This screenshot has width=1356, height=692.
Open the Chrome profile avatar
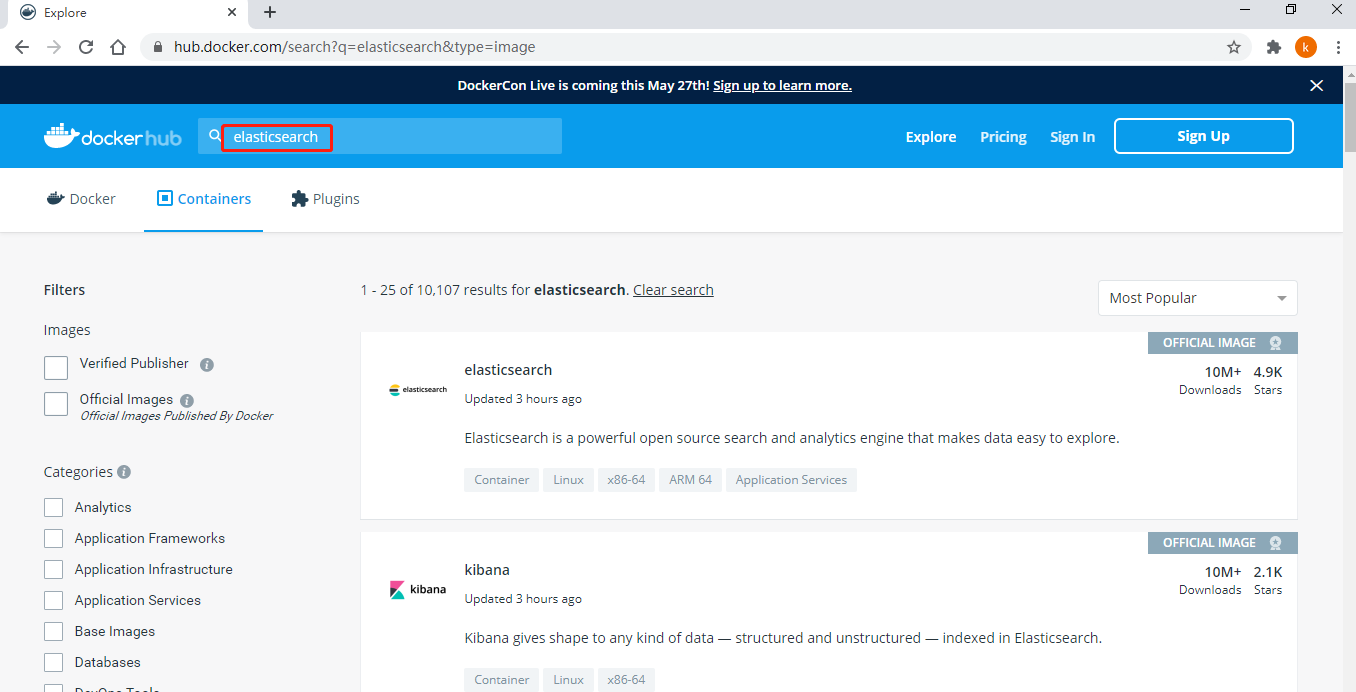1305,47
